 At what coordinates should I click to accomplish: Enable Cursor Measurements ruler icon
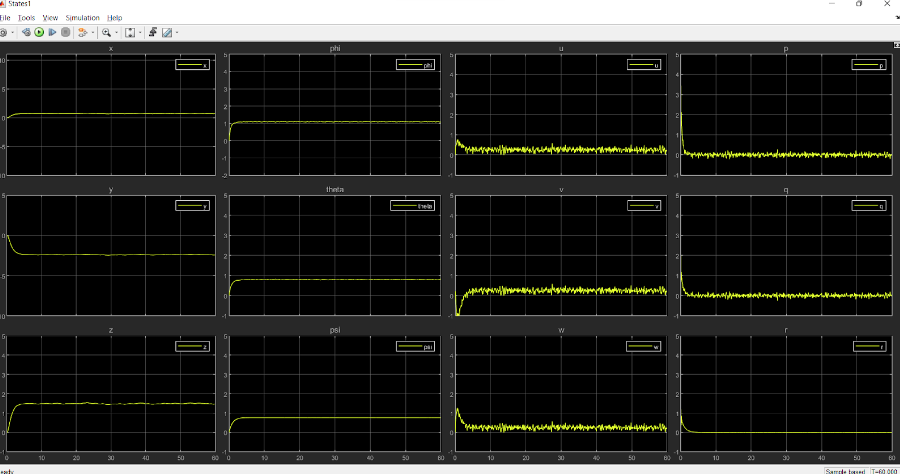167,32
